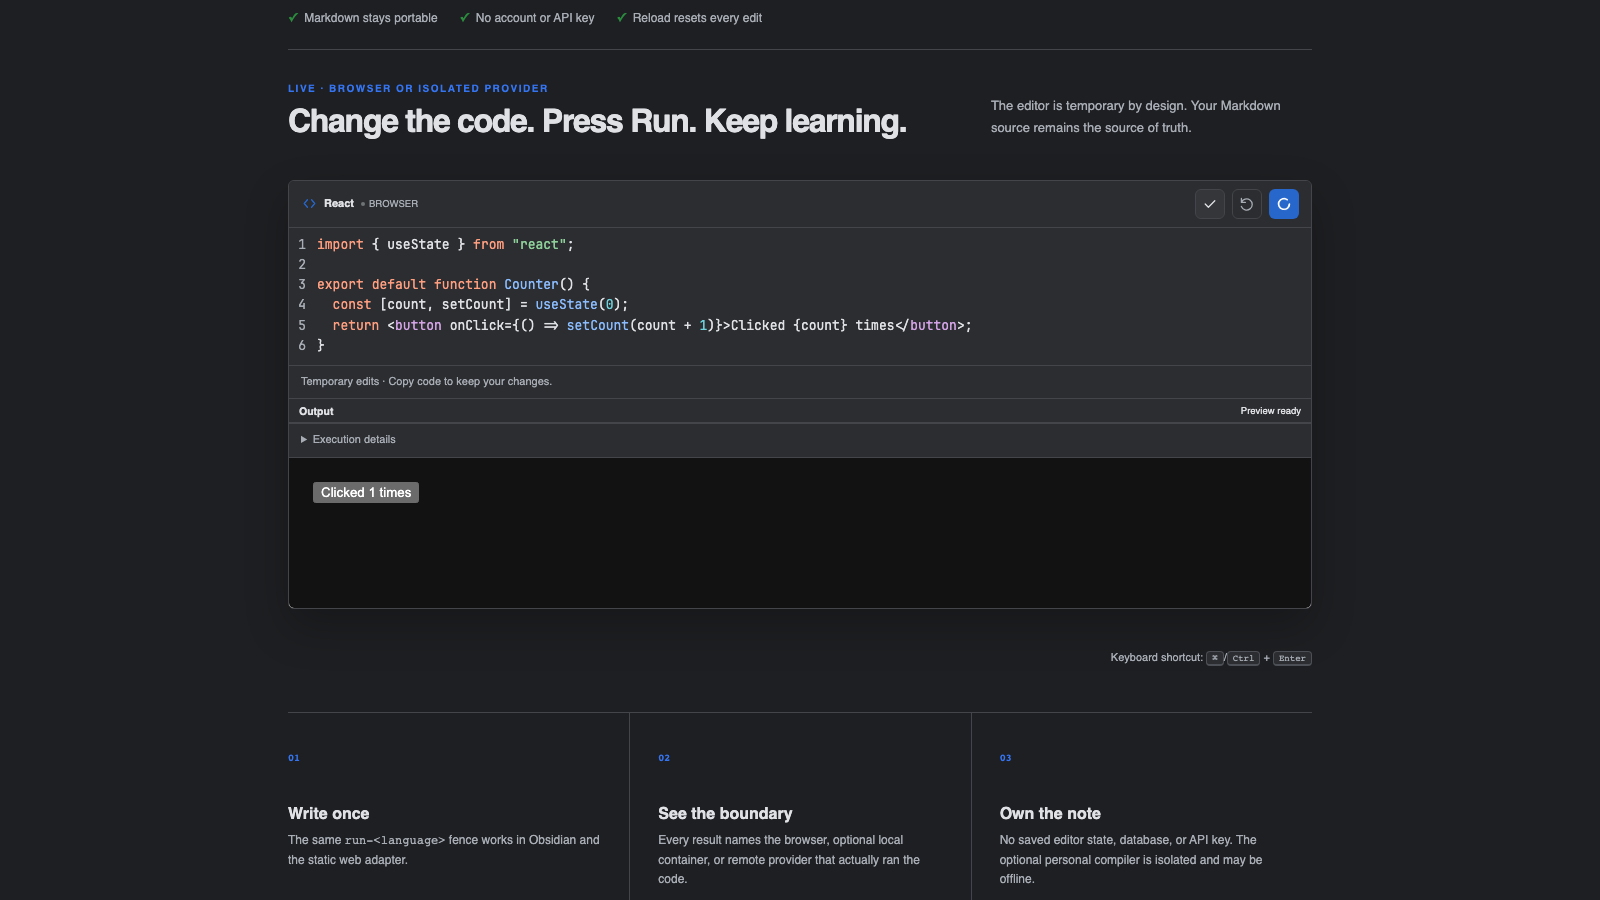Click the "Write once" heading

tap(329, 814)
